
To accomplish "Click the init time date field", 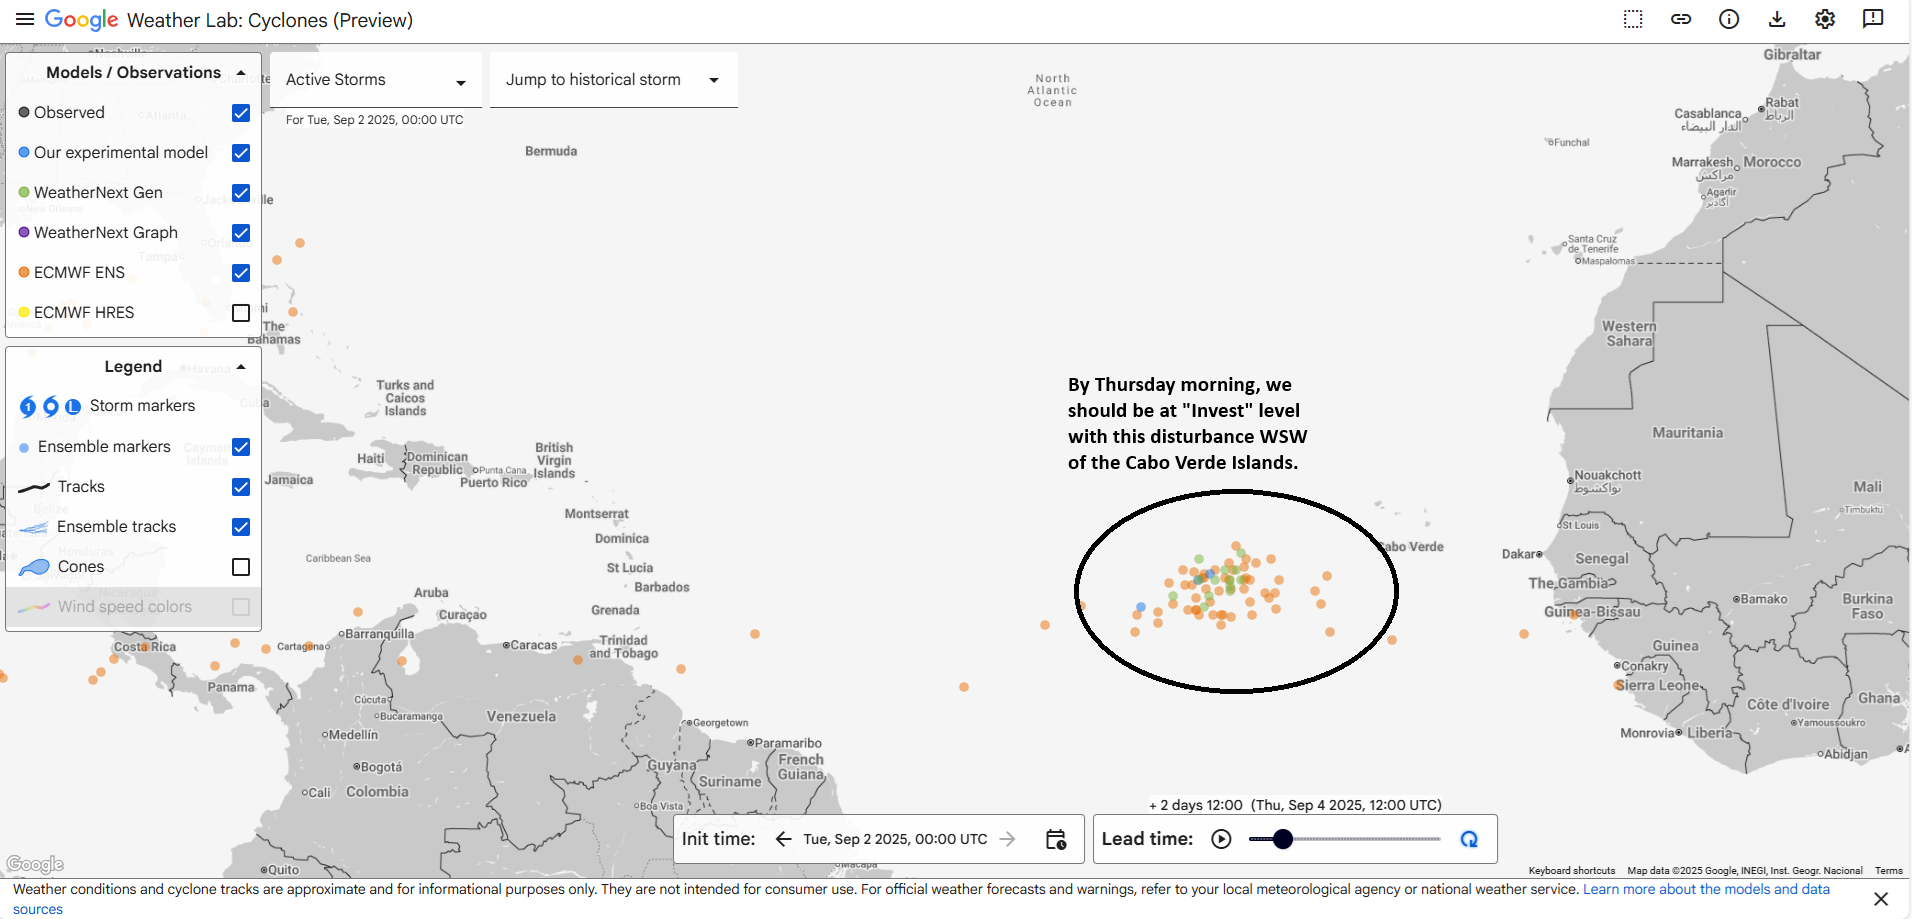I will click(x=895, y=839).
